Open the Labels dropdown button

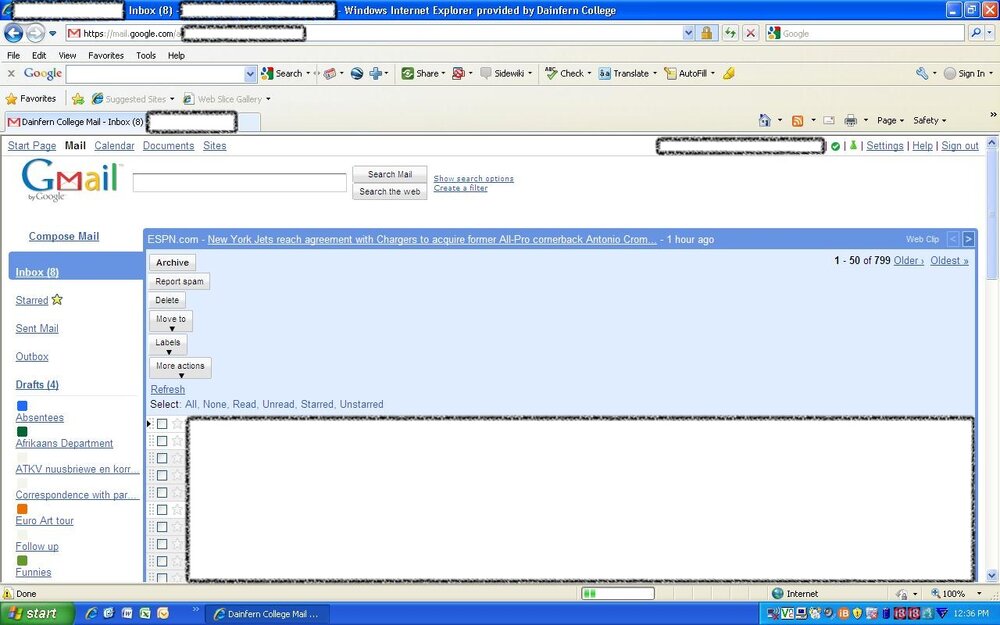pos(168,345)
